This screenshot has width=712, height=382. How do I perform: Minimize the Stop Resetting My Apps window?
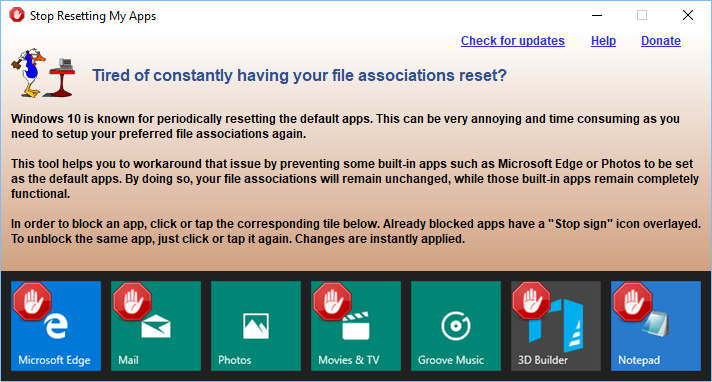tap(597, 15)
